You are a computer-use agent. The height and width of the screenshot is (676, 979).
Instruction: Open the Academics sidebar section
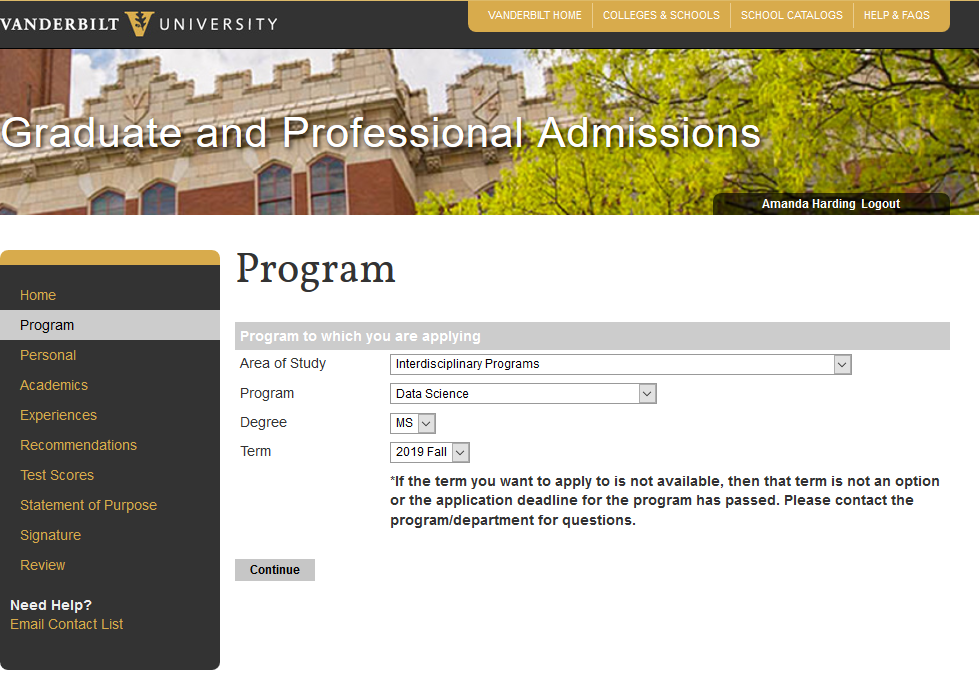coord(53,385)
